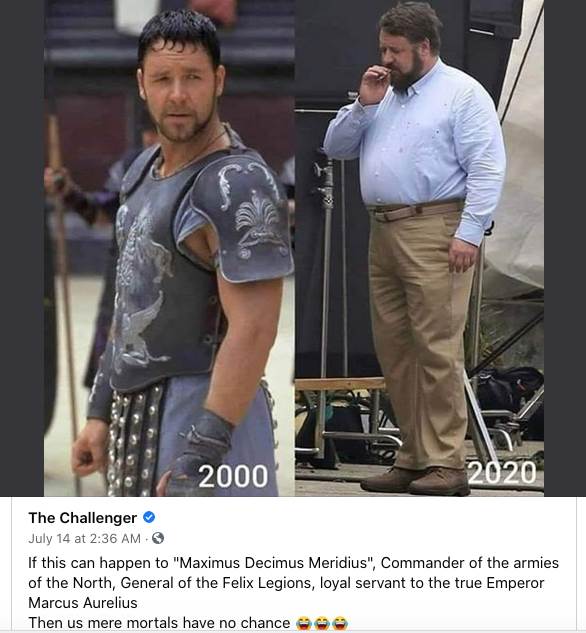This screenshot has height=633, width=586.
Task: Click the middle laughing-crying emoji
Action: [x=322, y=623]
